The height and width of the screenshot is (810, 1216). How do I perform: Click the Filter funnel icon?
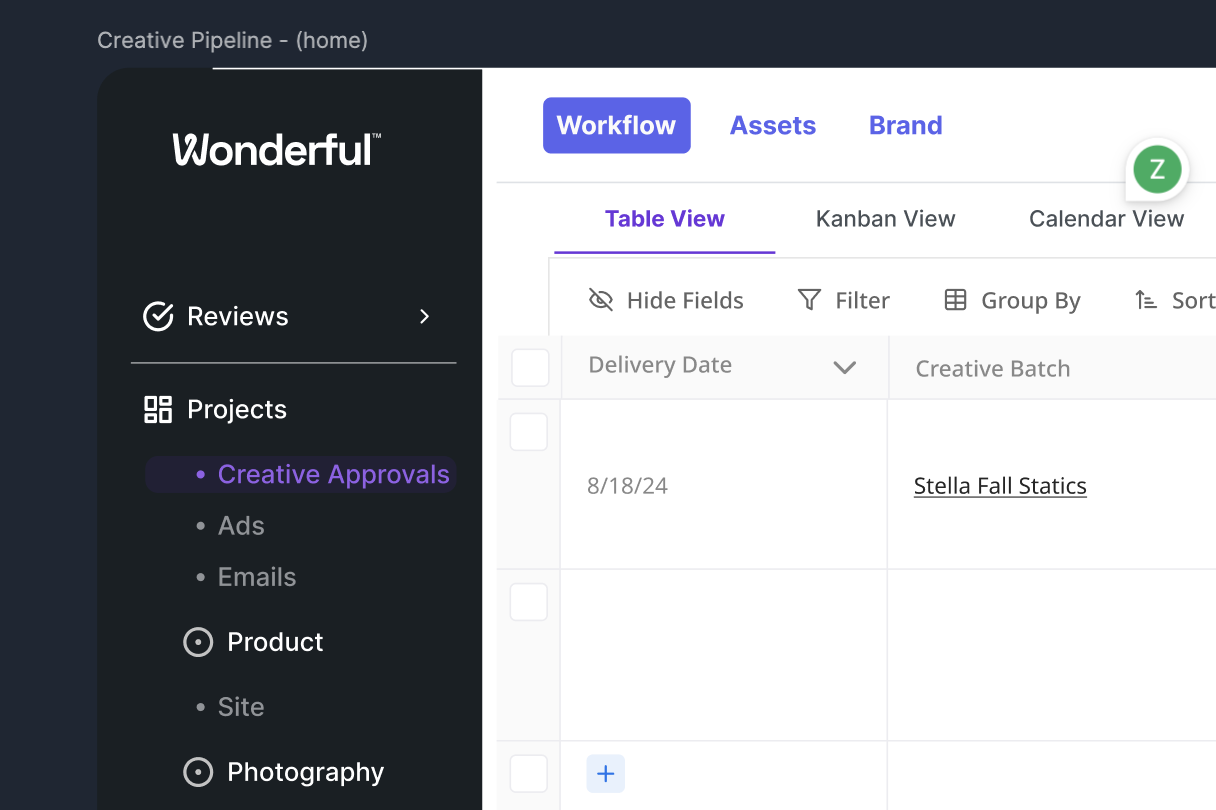click(x=809, y=300)
